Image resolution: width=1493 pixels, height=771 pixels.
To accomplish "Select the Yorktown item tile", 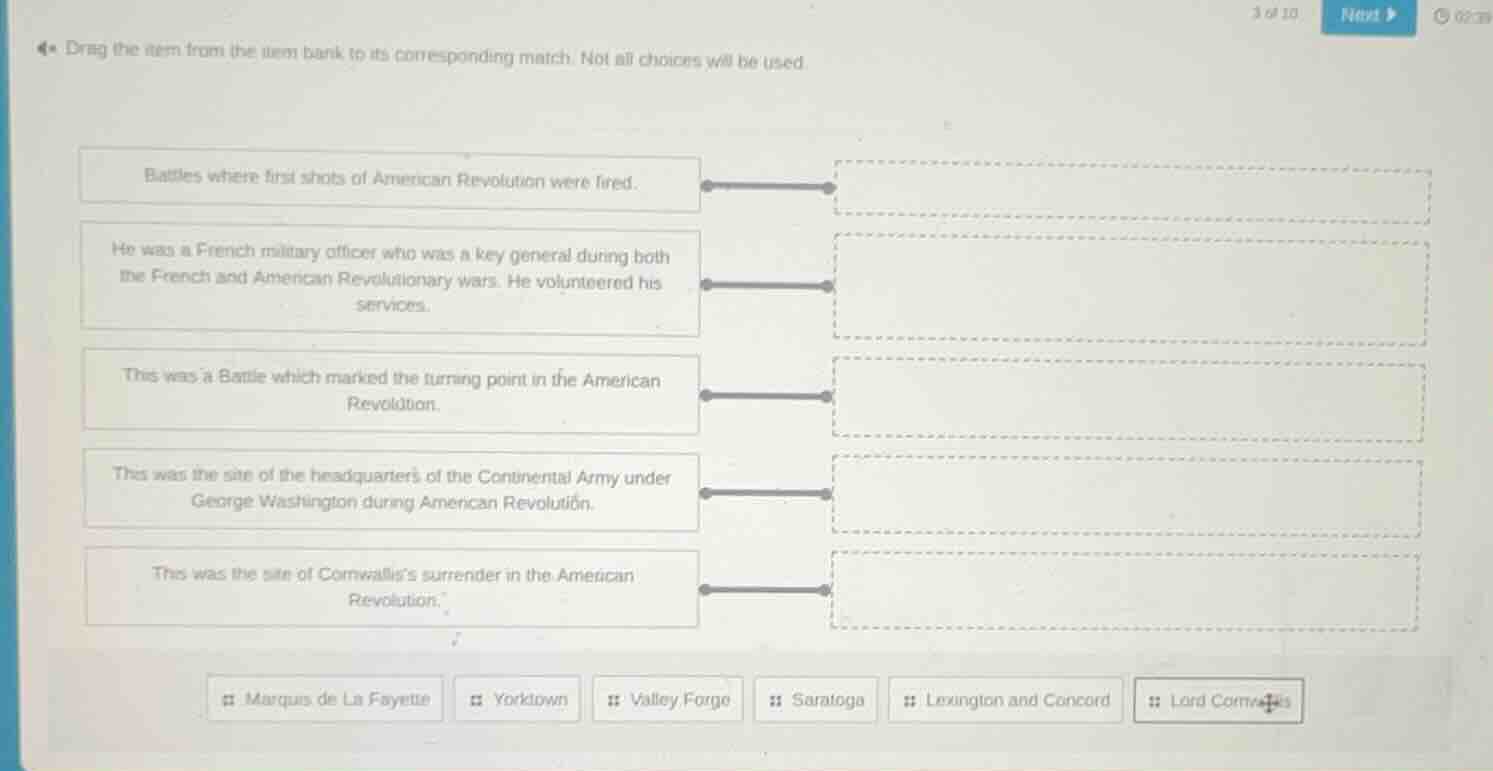I will click(x=516, y=701).
